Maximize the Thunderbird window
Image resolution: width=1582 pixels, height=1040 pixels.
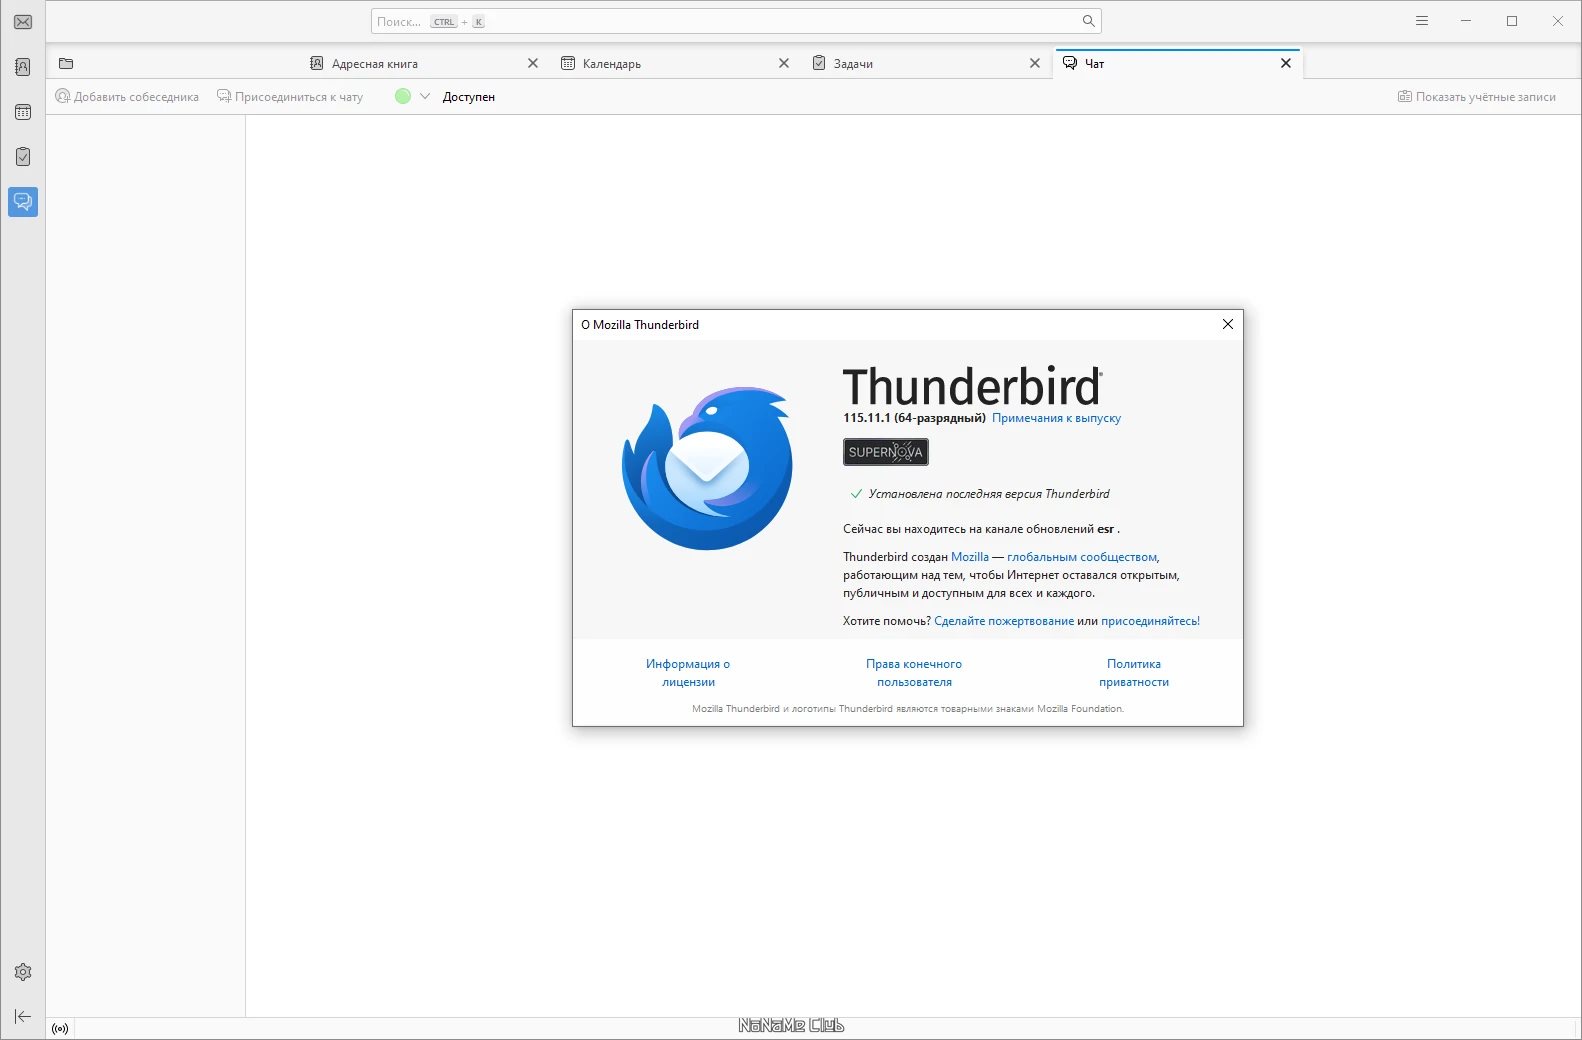pos(1512,21)
